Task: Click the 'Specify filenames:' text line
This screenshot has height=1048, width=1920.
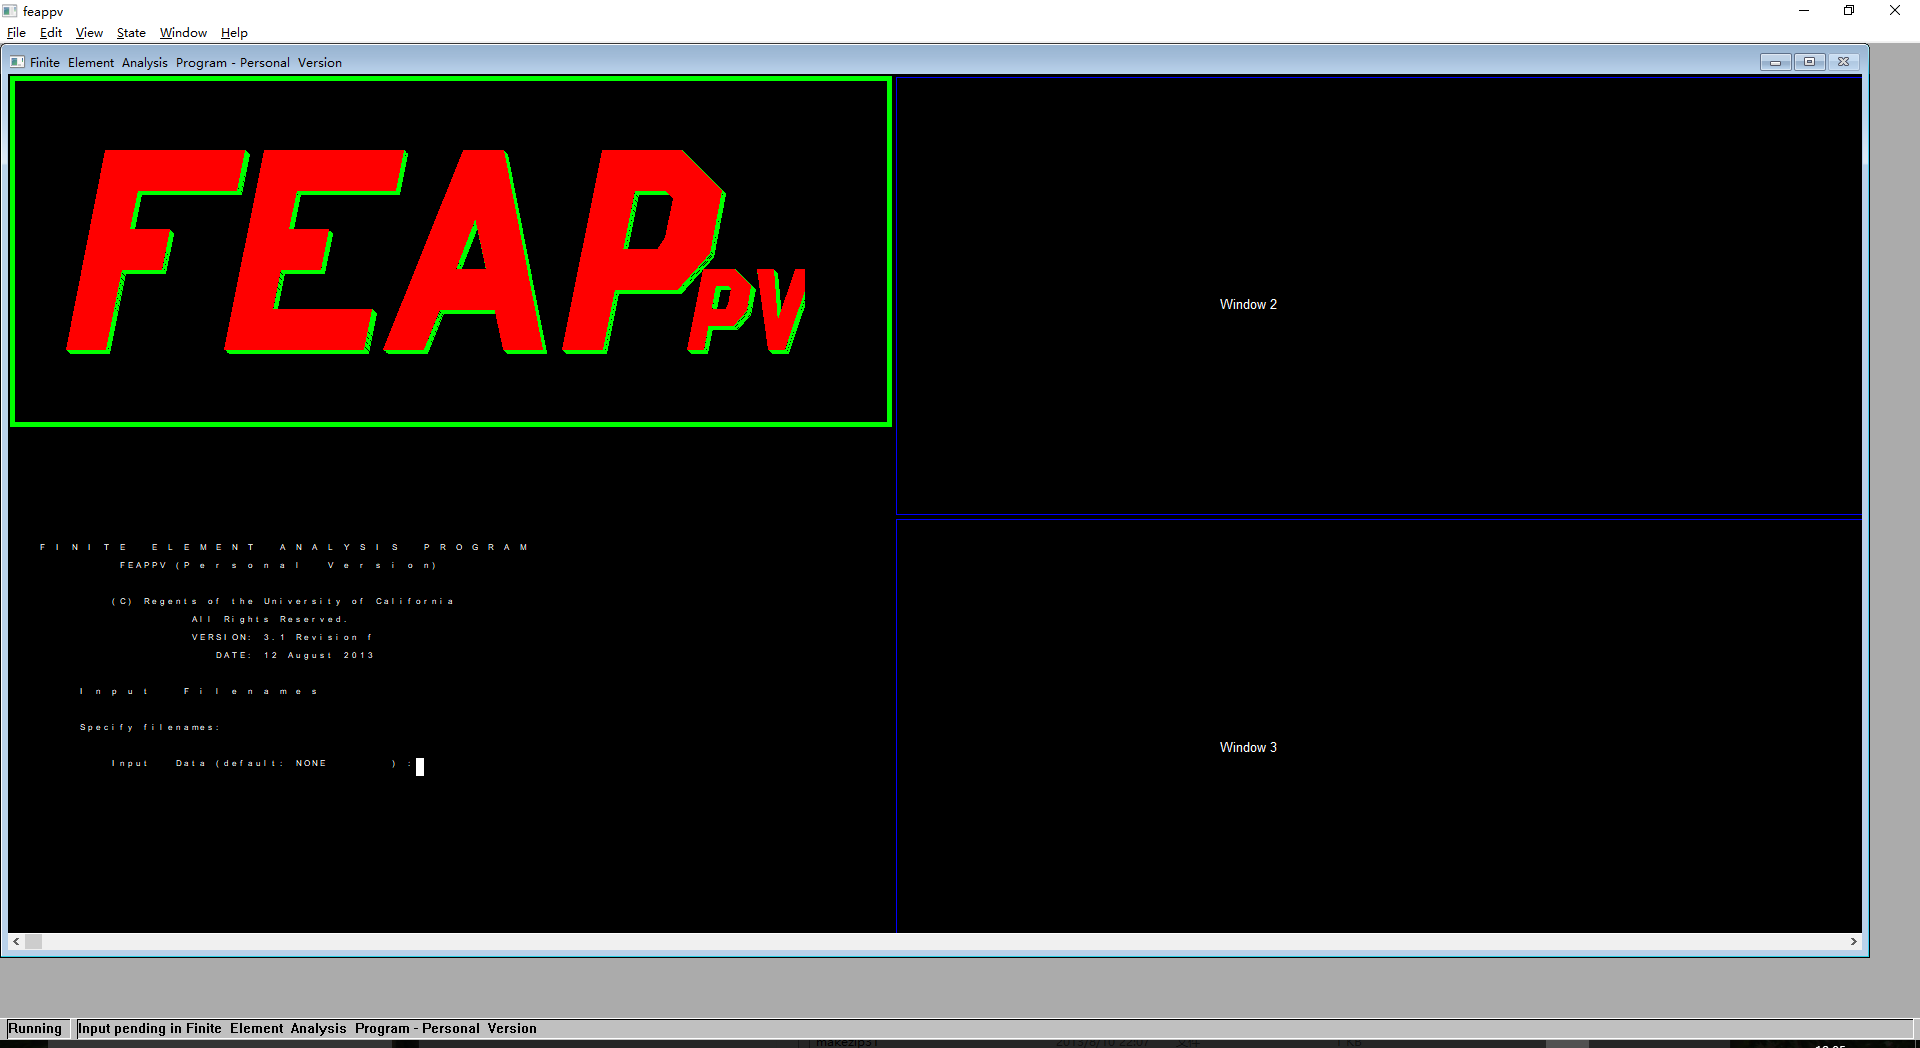Action: [150, 727]
